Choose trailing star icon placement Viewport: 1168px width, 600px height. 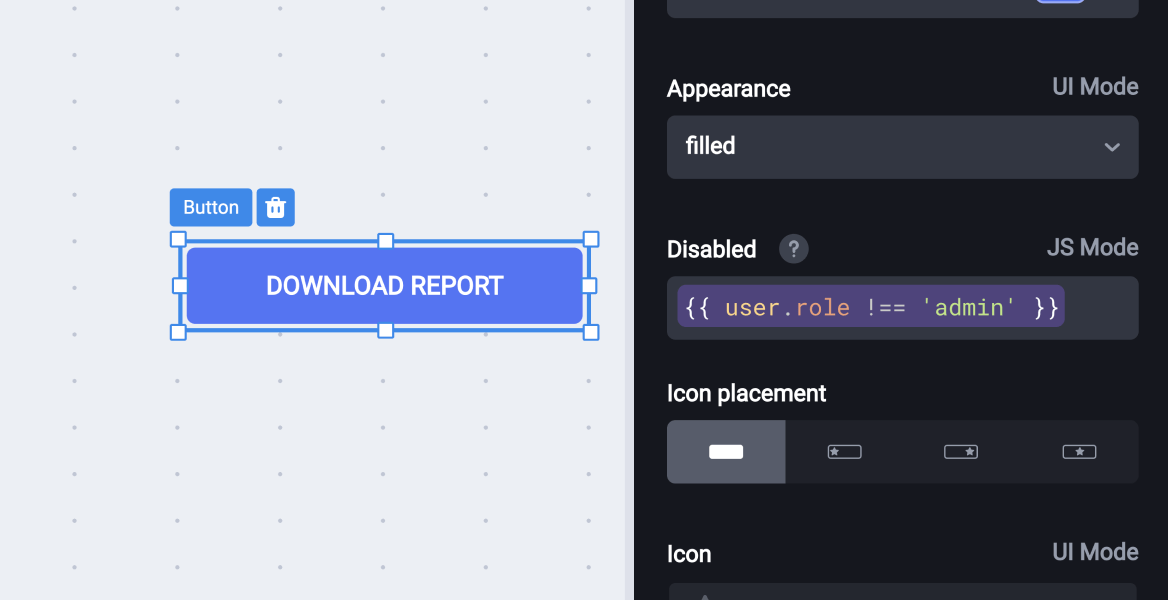click(x=961, y=451)
